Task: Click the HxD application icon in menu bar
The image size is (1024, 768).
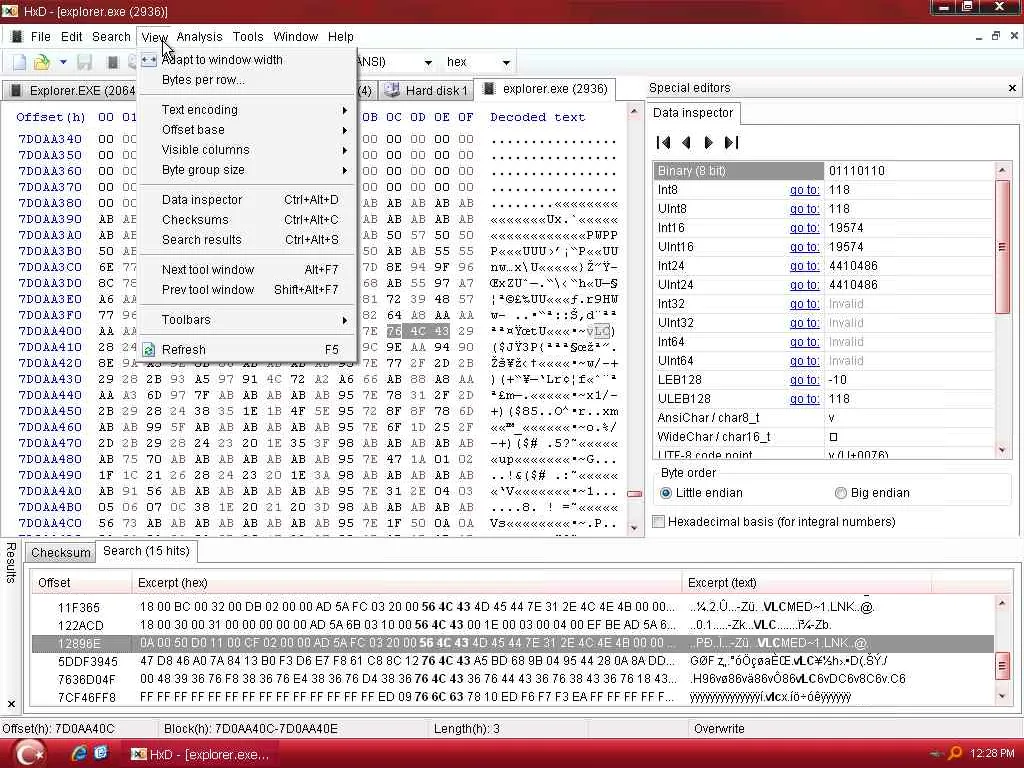Action: pos(17,37)
